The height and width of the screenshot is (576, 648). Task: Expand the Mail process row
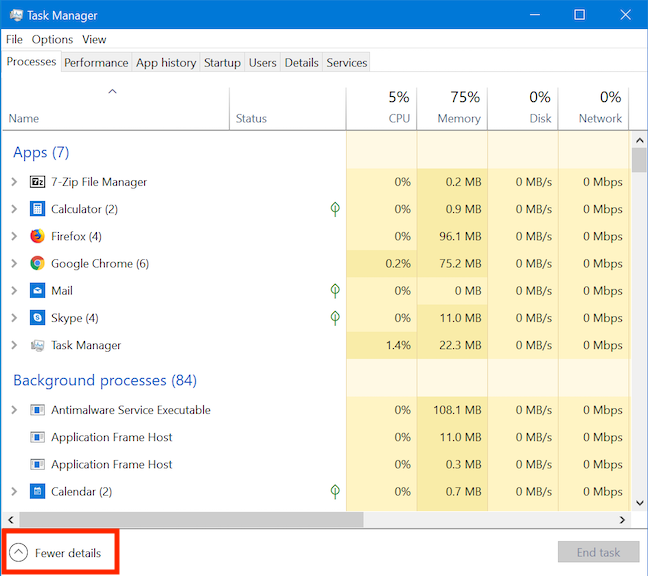tap(14, 290)
